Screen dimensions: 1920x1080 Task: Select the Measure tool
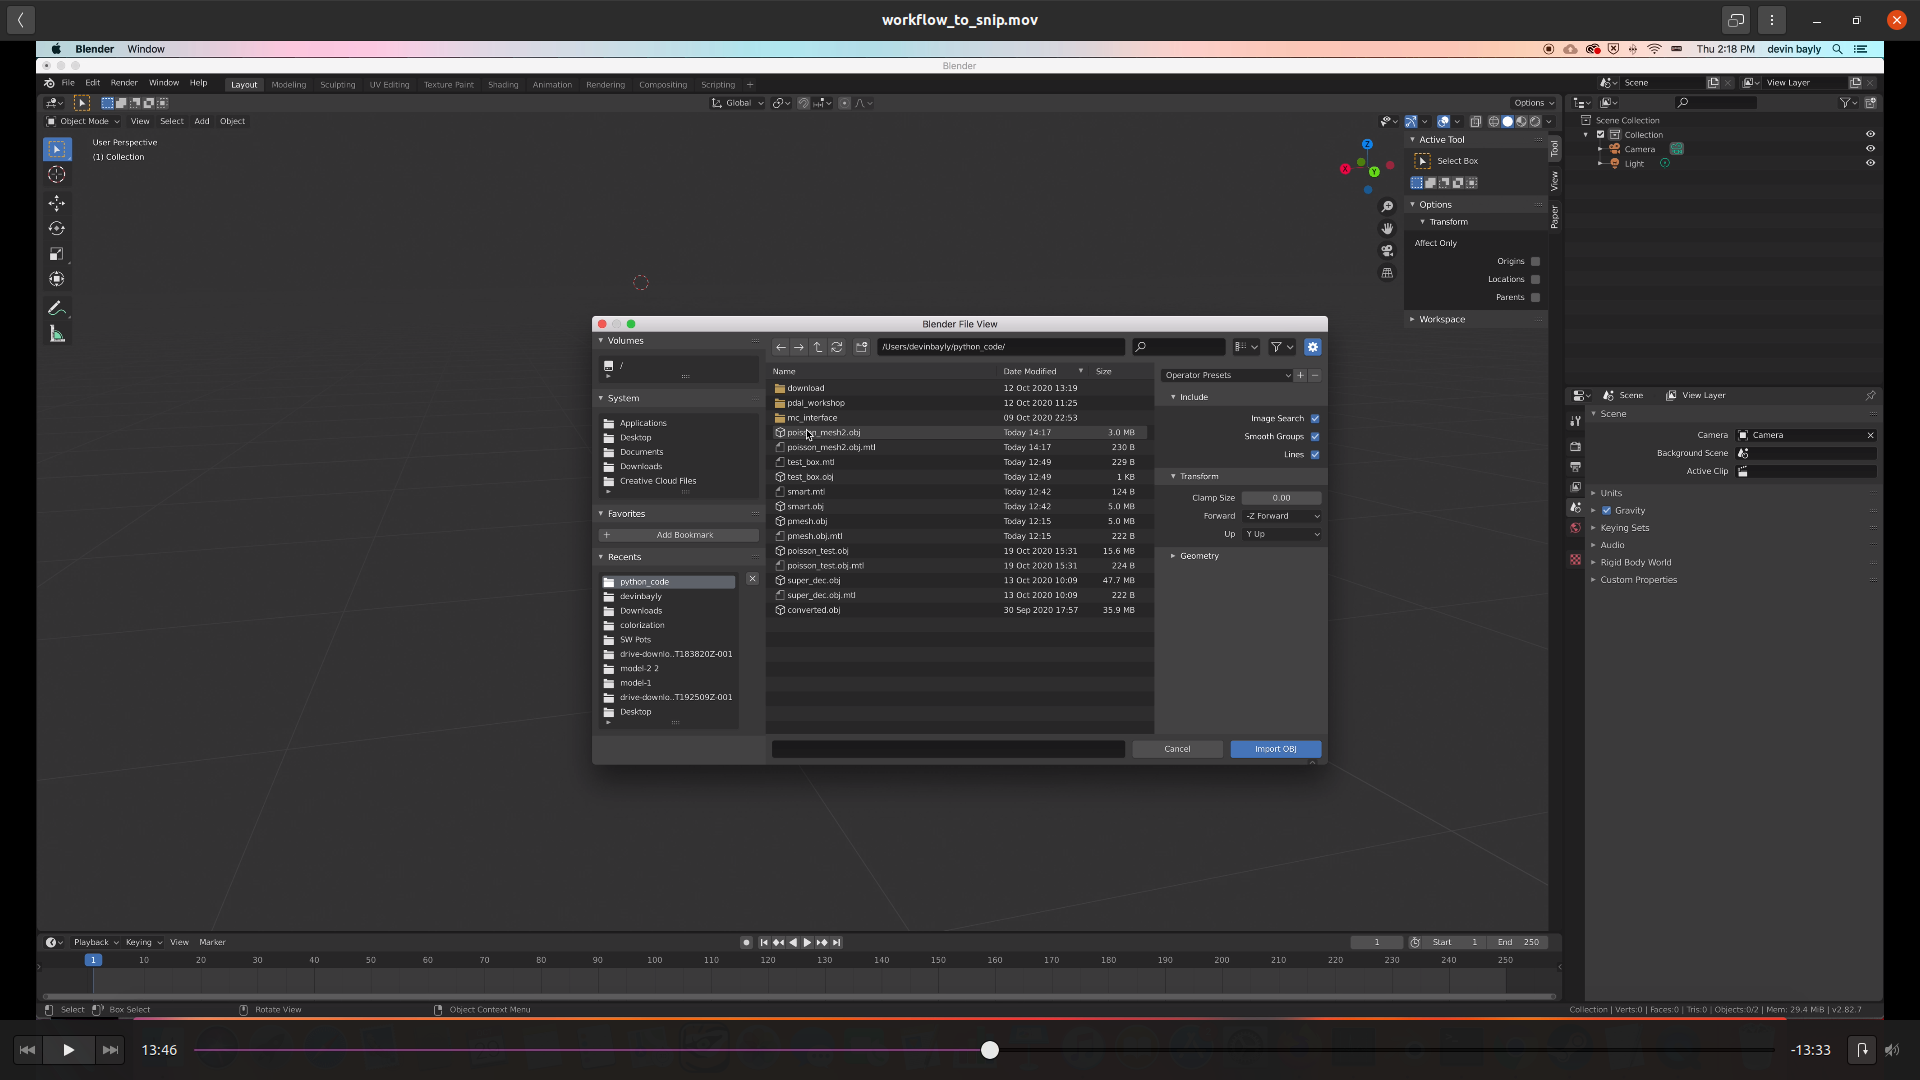coord(57,335)
